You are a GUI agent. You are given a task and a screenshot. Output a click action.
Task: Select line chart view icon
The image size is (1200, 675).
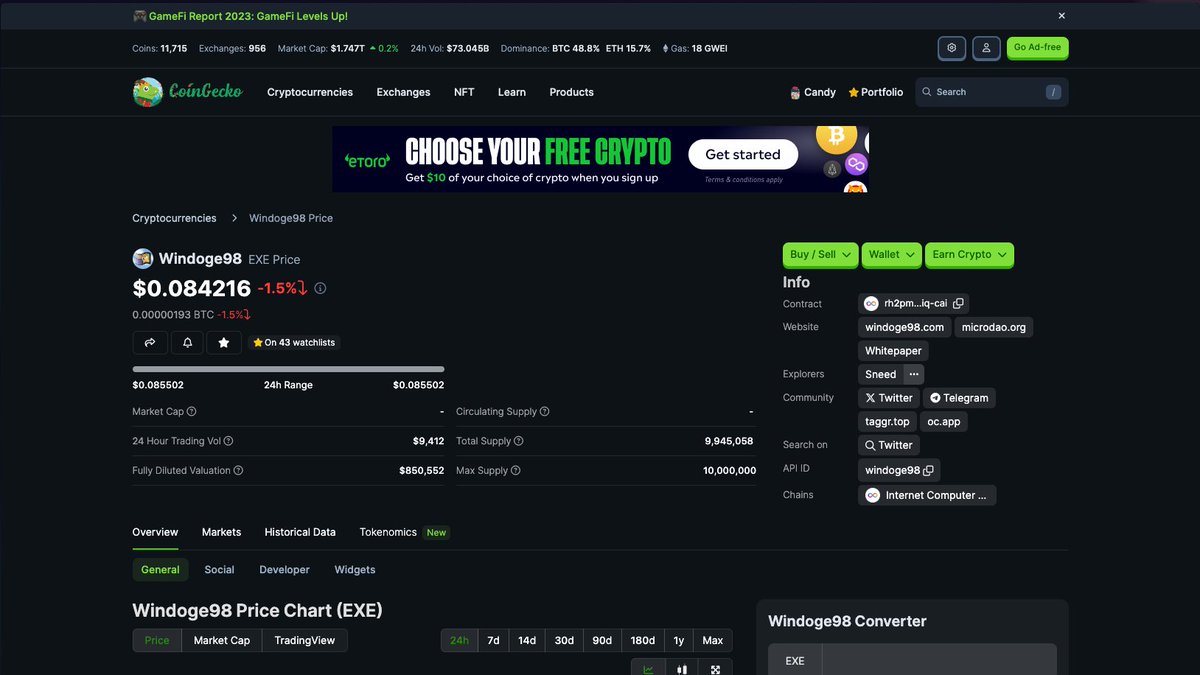tap(648, 669)
